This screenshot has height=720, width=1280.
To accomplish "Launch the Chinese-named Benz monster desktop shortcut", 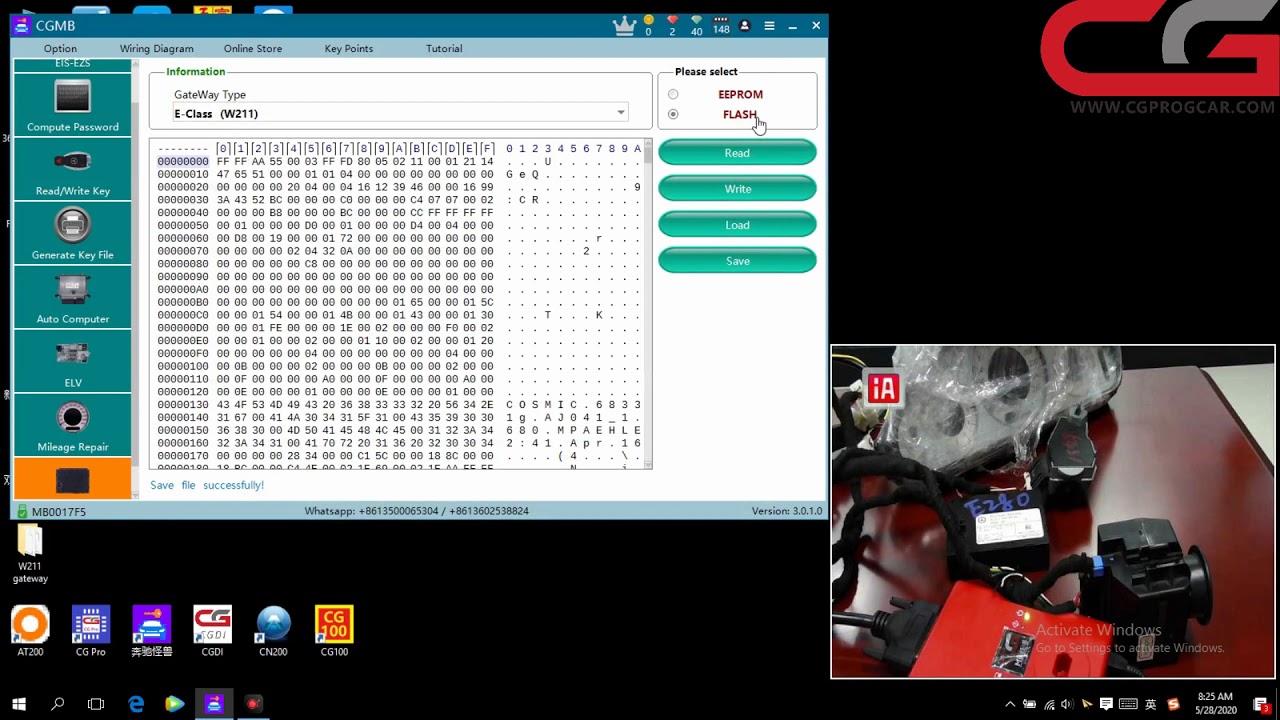I will 152,631.
